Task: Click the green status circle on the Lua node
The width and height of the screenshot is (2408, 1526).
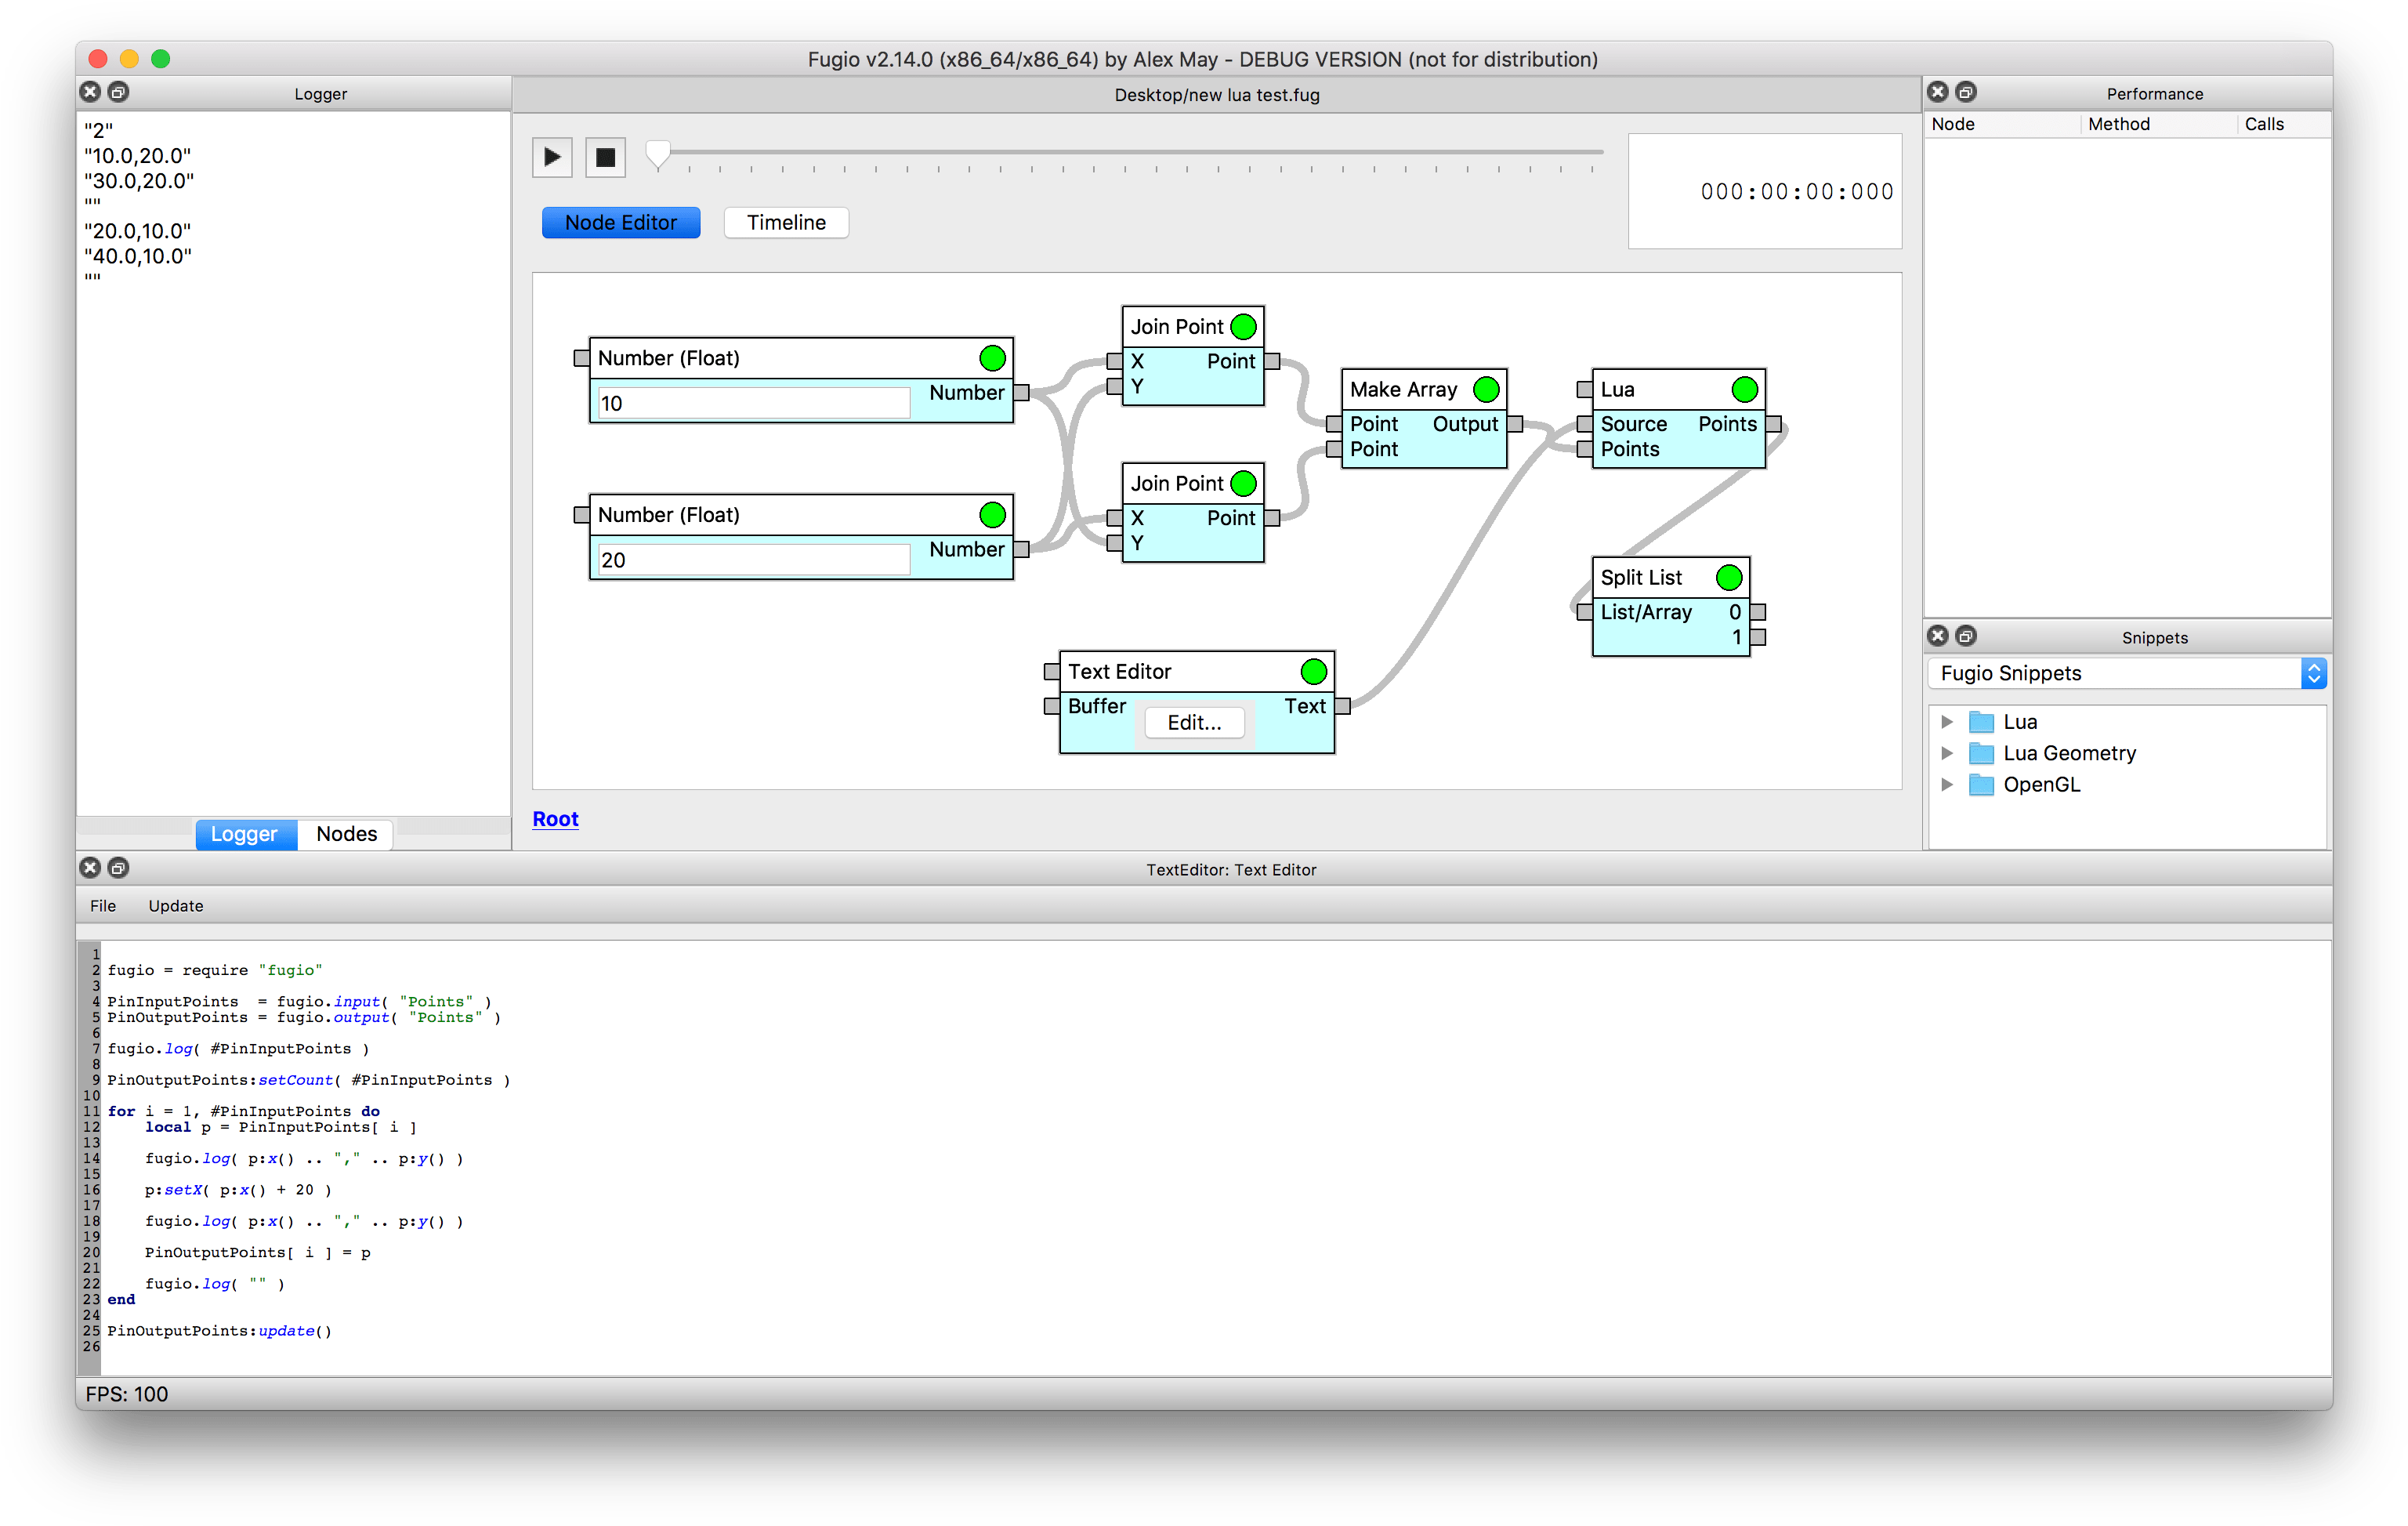Action: tap(1744, 389)
